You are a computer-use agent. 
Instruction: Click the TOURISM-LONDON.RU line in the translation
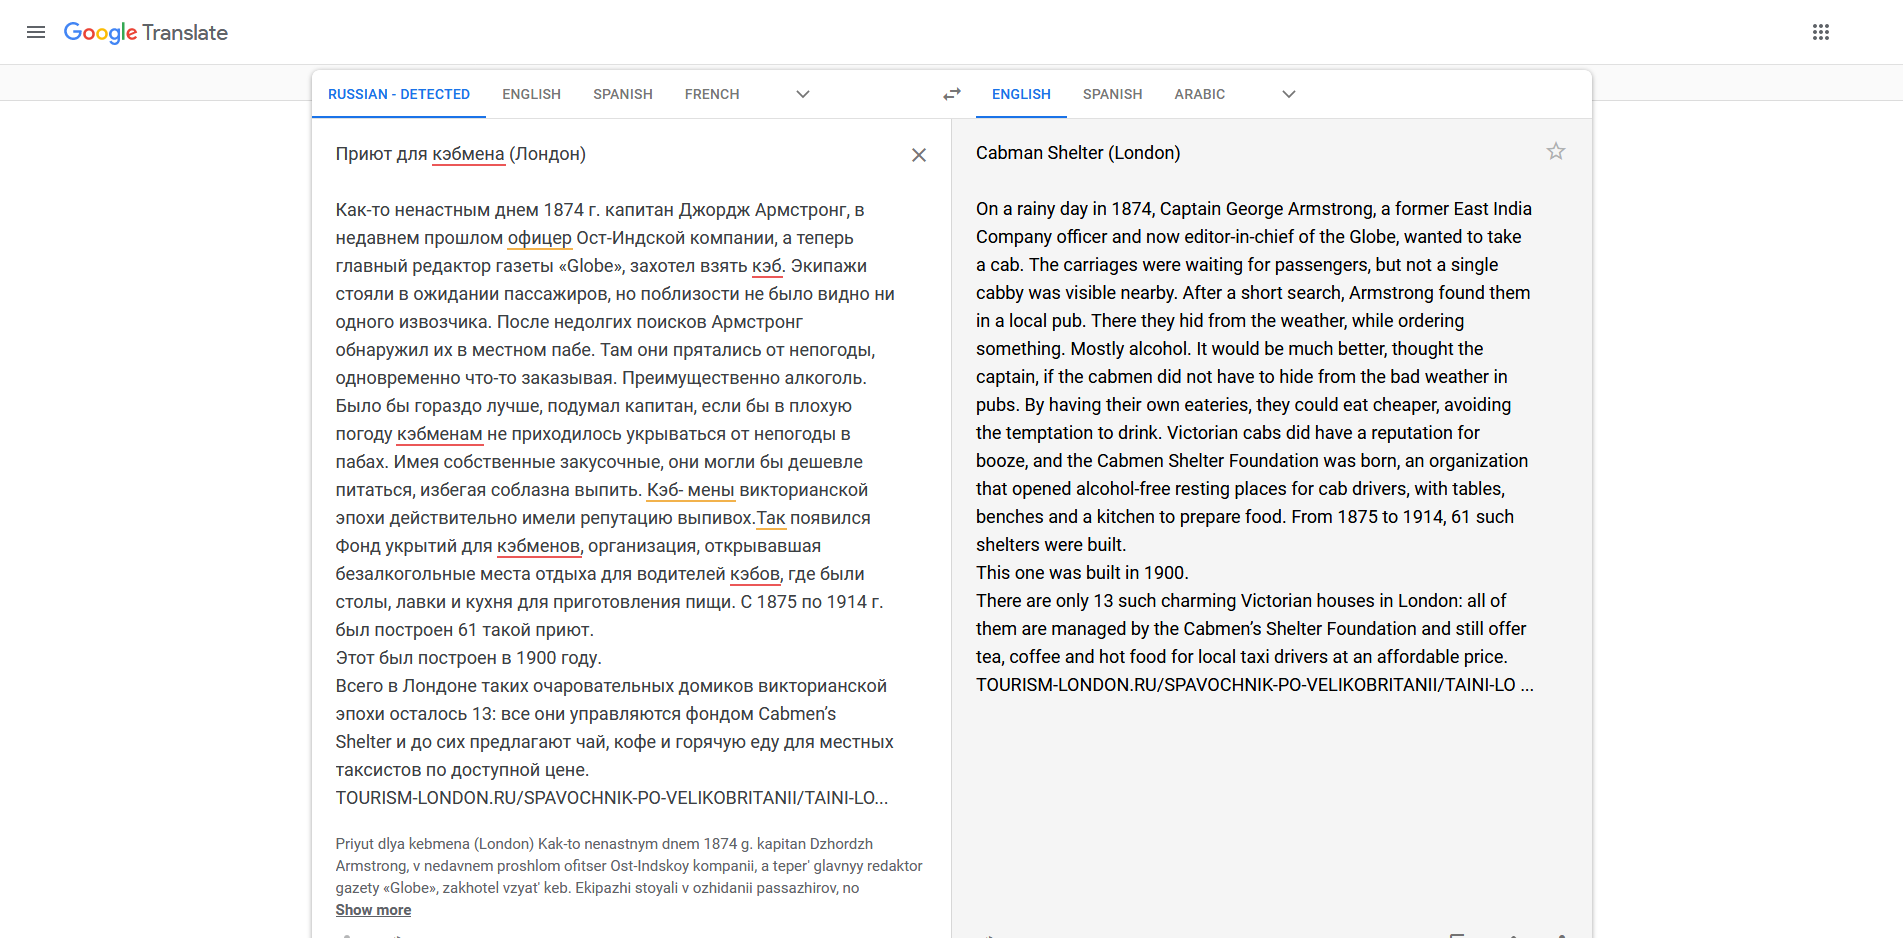(1254, 685)
